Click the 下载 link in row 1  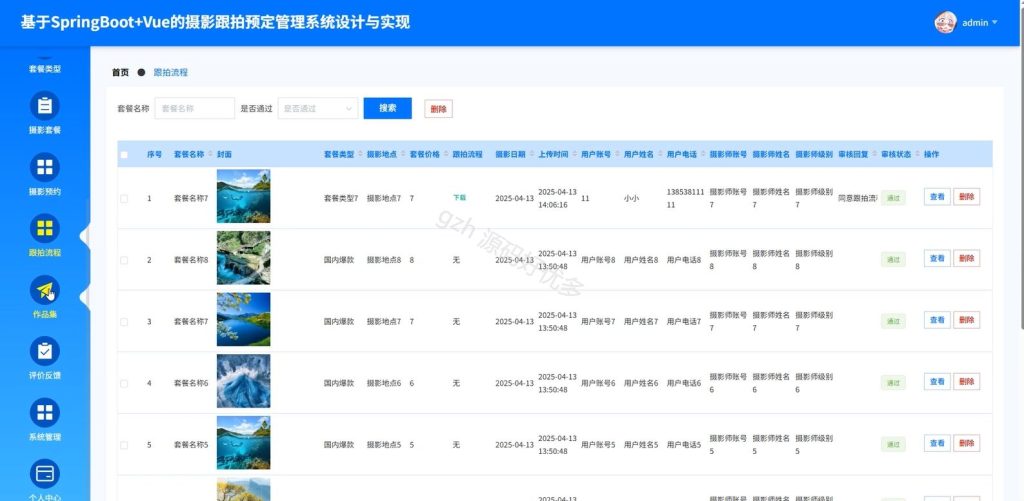(460, 197)
